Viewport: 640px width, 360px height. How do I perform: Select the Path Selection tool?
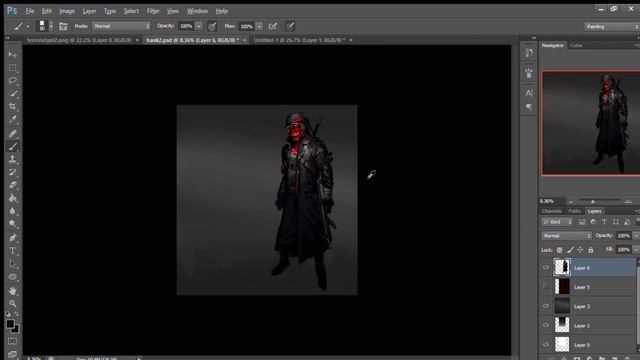click(x=13, y=264)
